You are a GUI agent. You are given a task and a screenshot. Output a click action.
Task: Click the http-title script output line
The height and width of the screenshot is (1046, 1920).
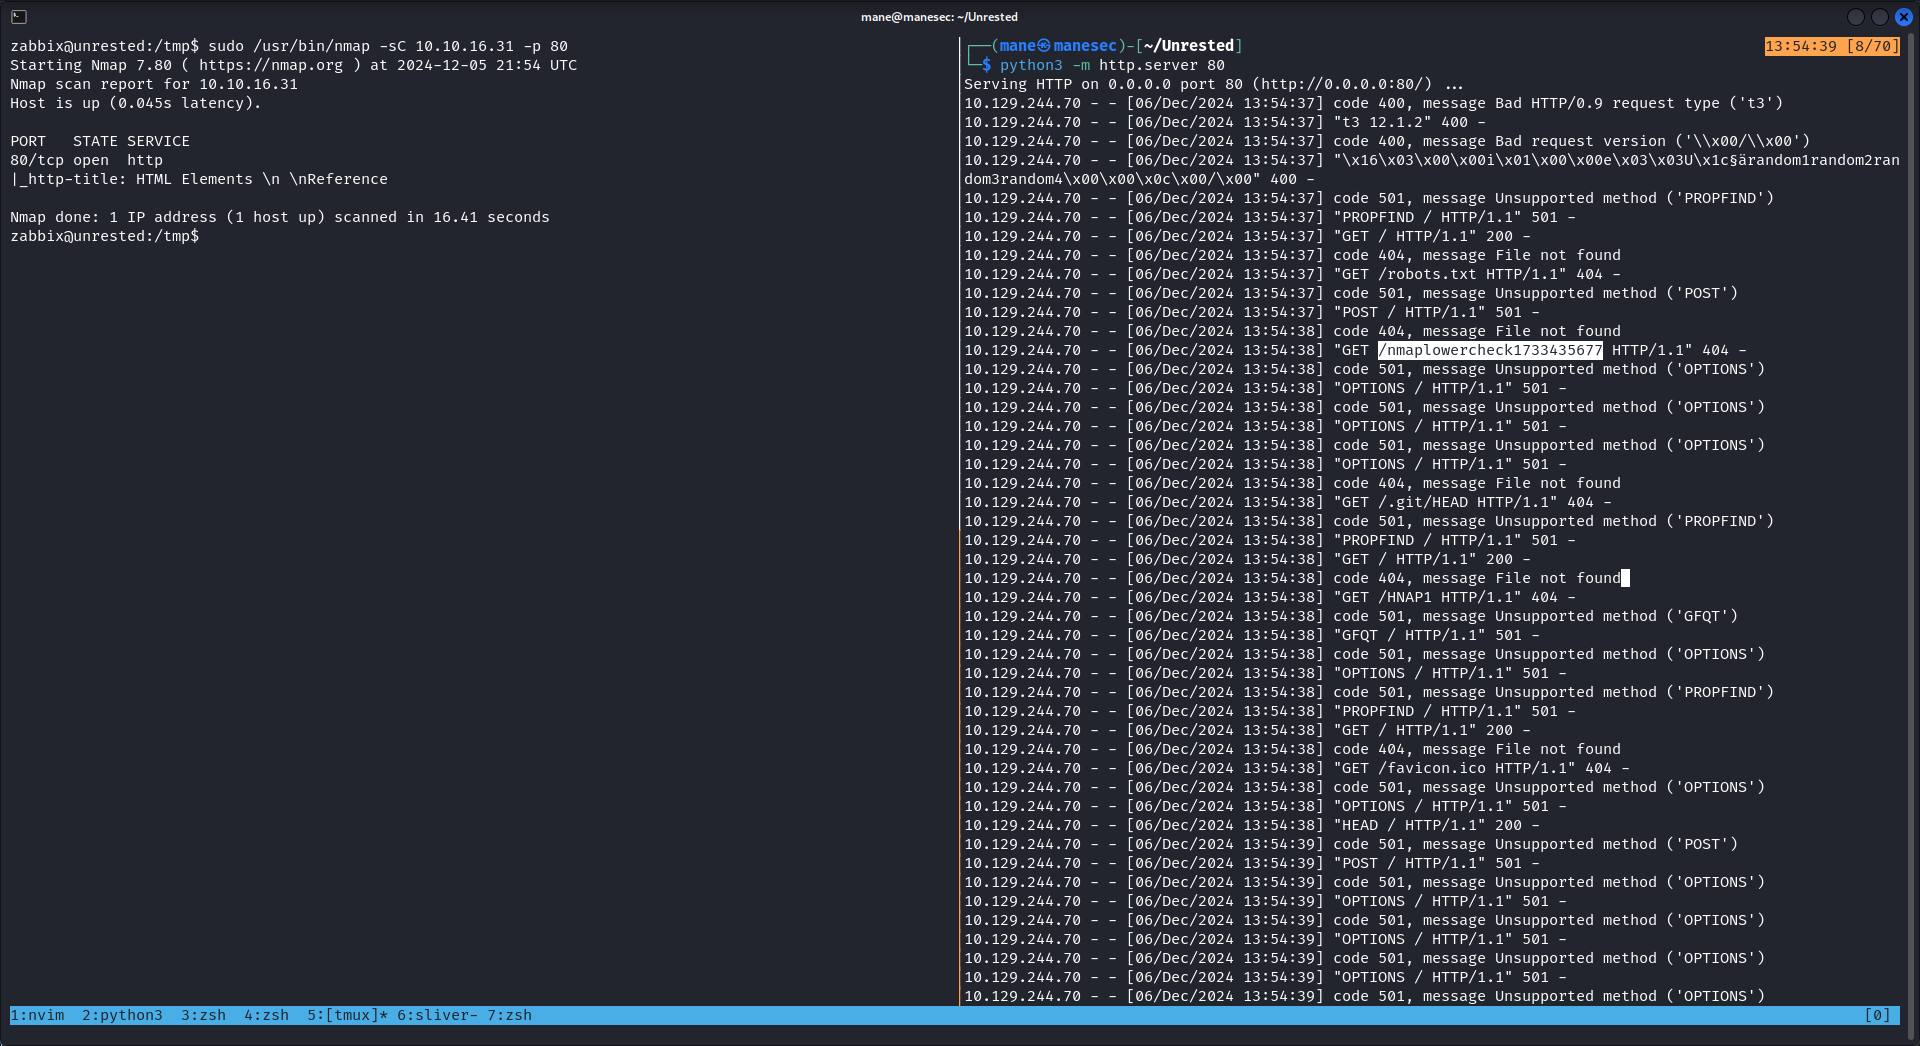click(x=199, y=179)
